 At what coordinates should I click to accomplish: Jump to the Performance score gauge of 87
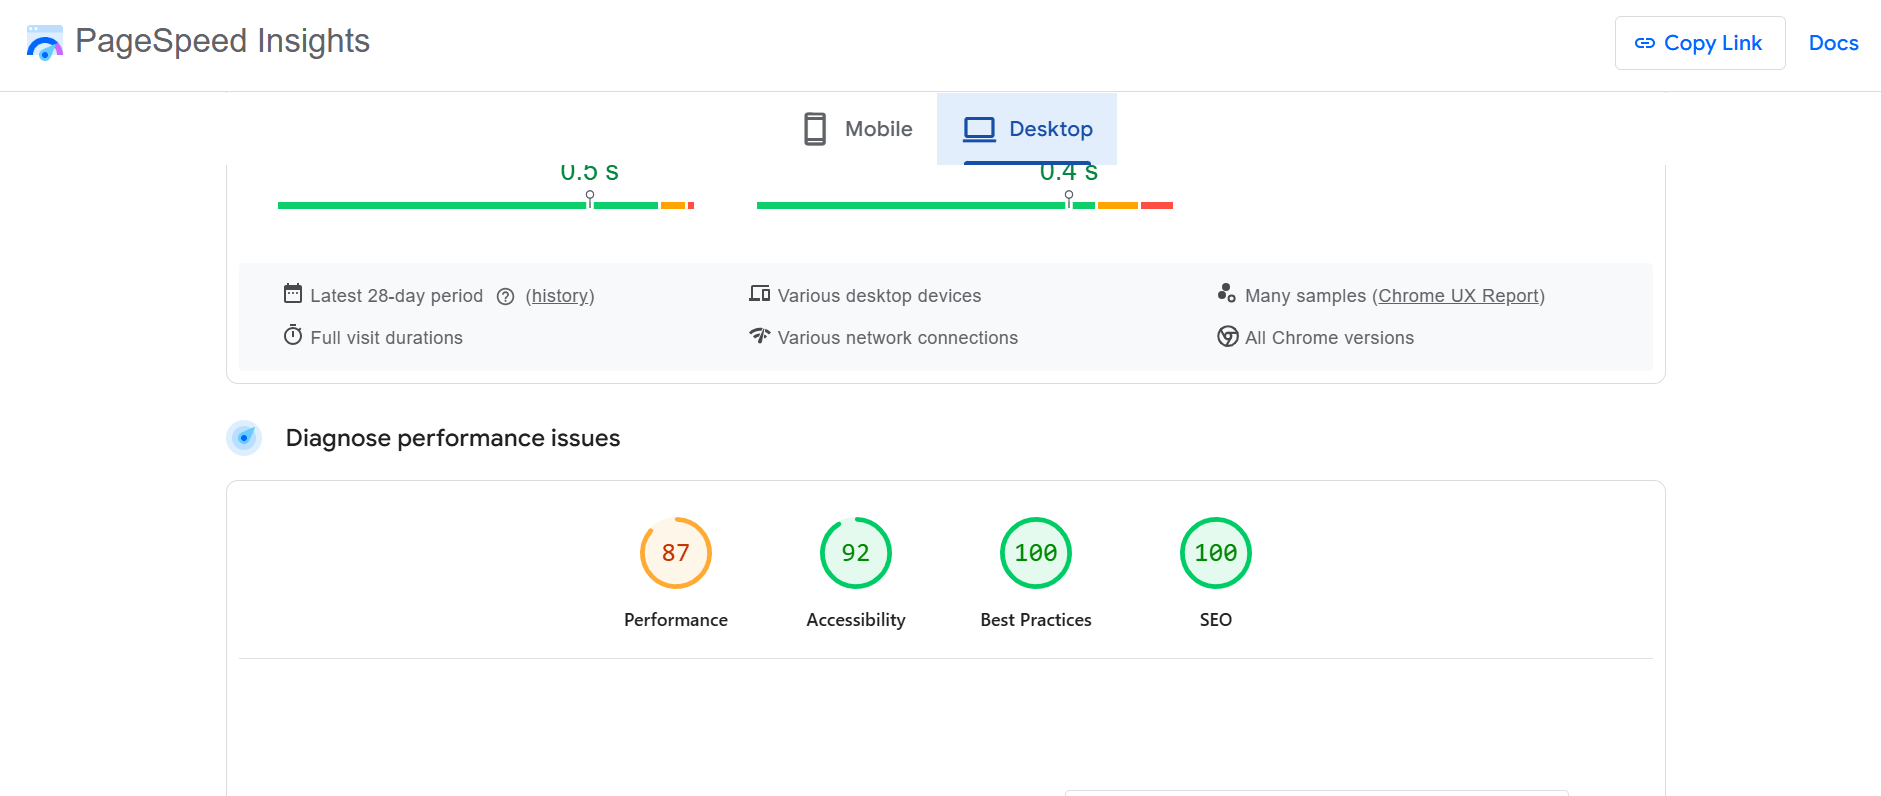point(676,553)
